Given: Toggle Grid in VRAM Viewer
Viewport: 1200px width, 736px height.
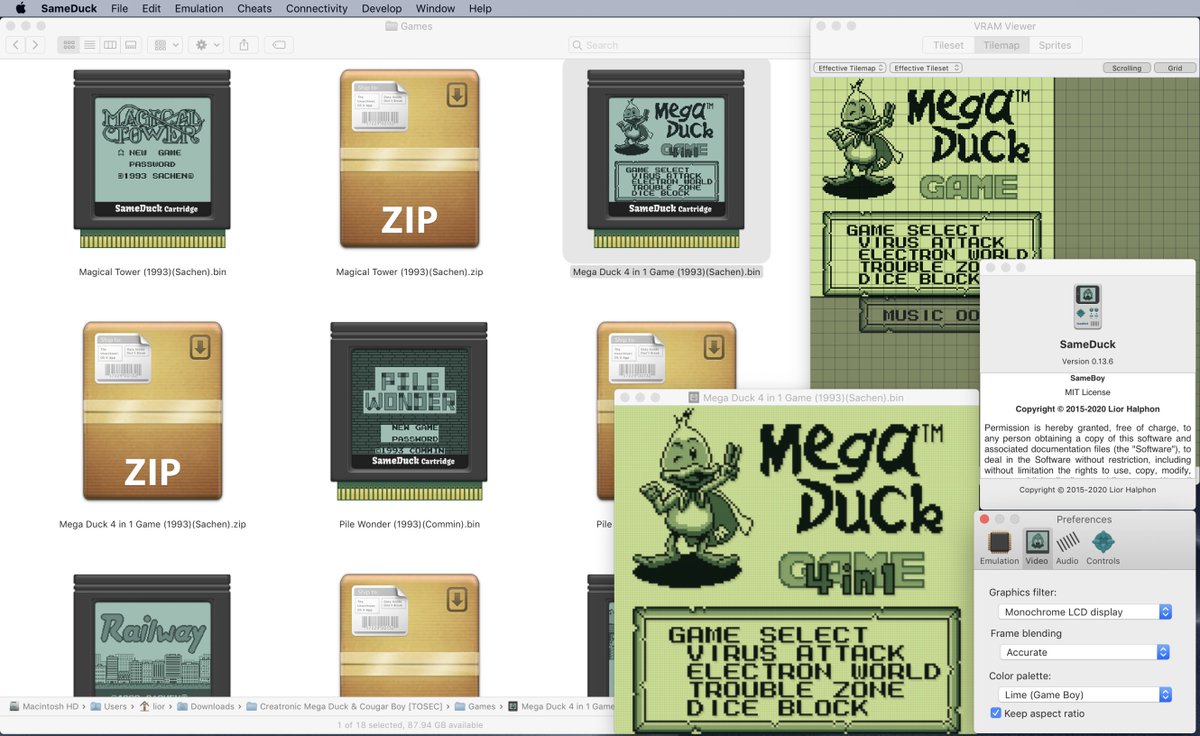Looking at the screenshot, I should tap(1174, 68).
